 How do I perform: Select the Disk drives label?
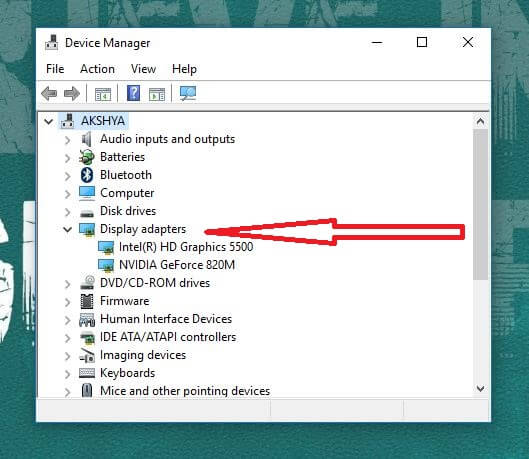click(x=128, y=211)
